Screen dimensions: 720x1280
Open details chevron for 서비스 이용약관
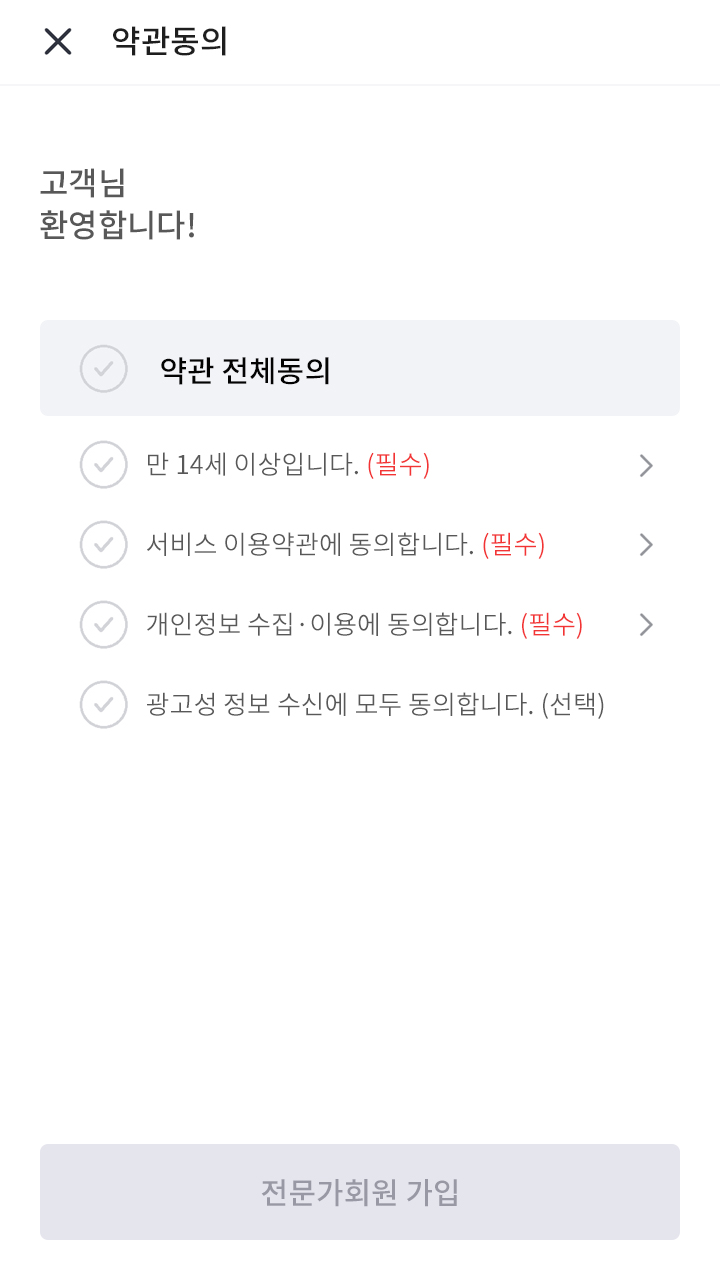point(646,545)
